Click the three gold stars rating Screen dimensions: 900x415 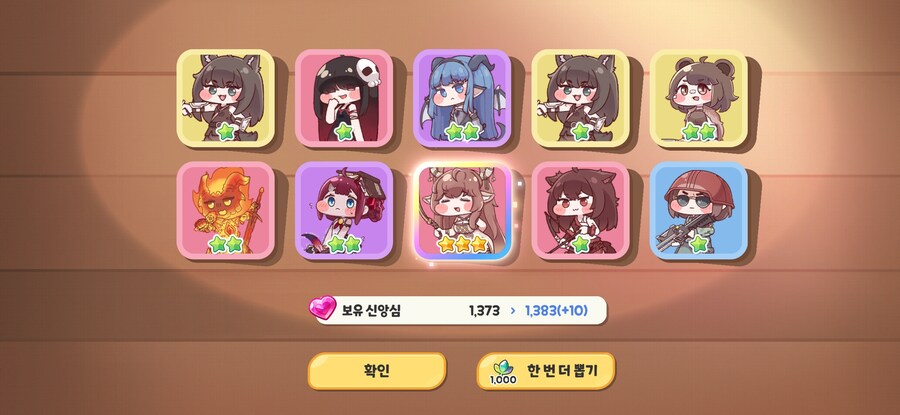(462, 245)
